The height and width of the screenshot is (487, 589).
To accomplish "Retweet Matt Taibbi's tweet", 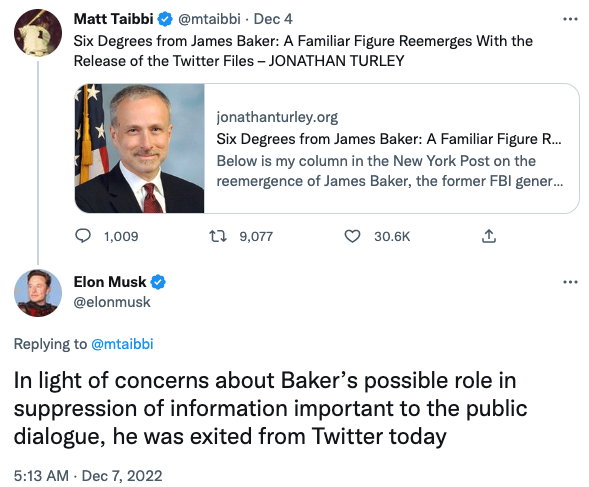I will coord(217,236).
